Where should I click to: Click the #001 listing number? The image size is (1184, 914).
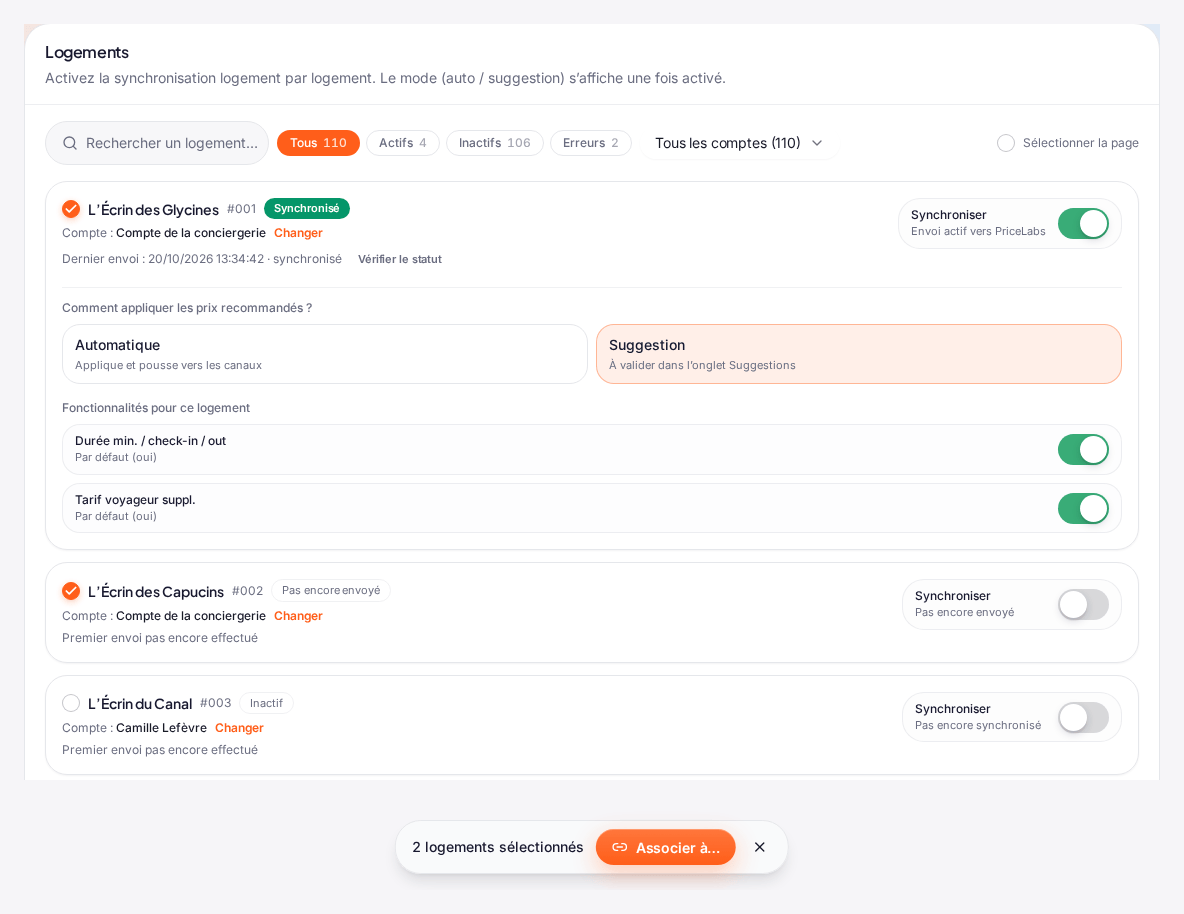[x=242, y=209]
